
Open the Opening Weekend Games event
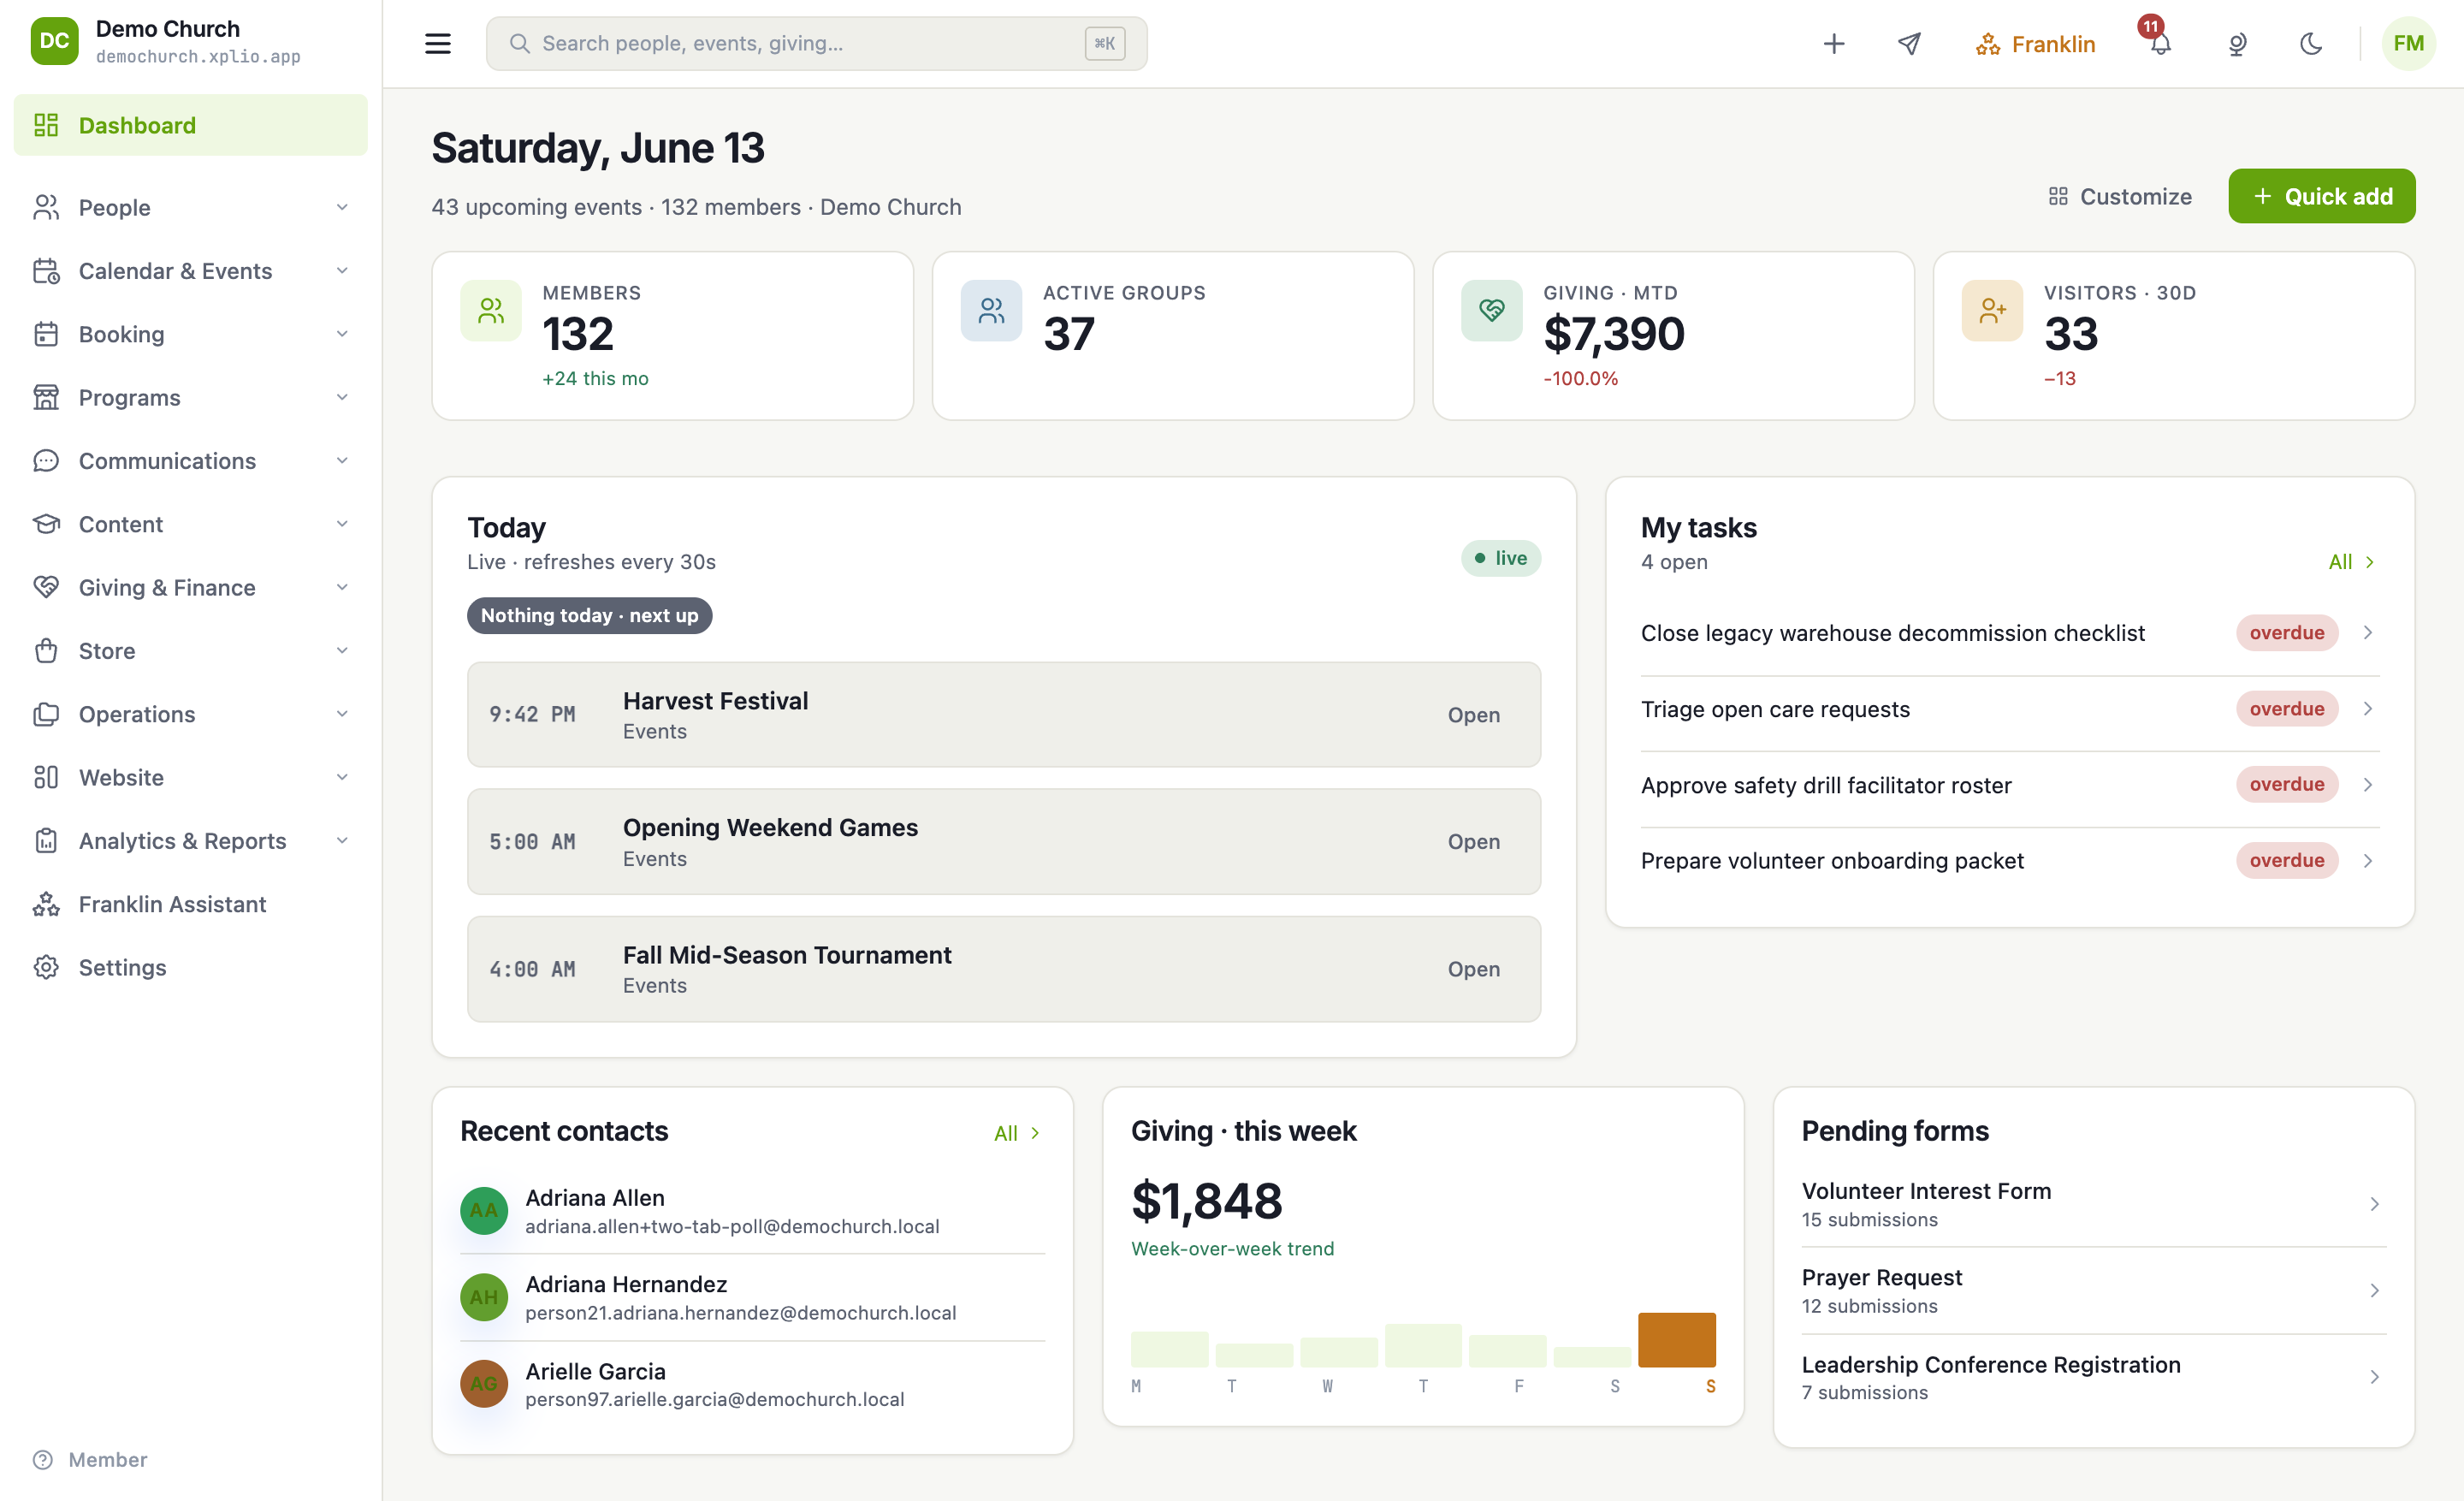tap(1003, 841)
